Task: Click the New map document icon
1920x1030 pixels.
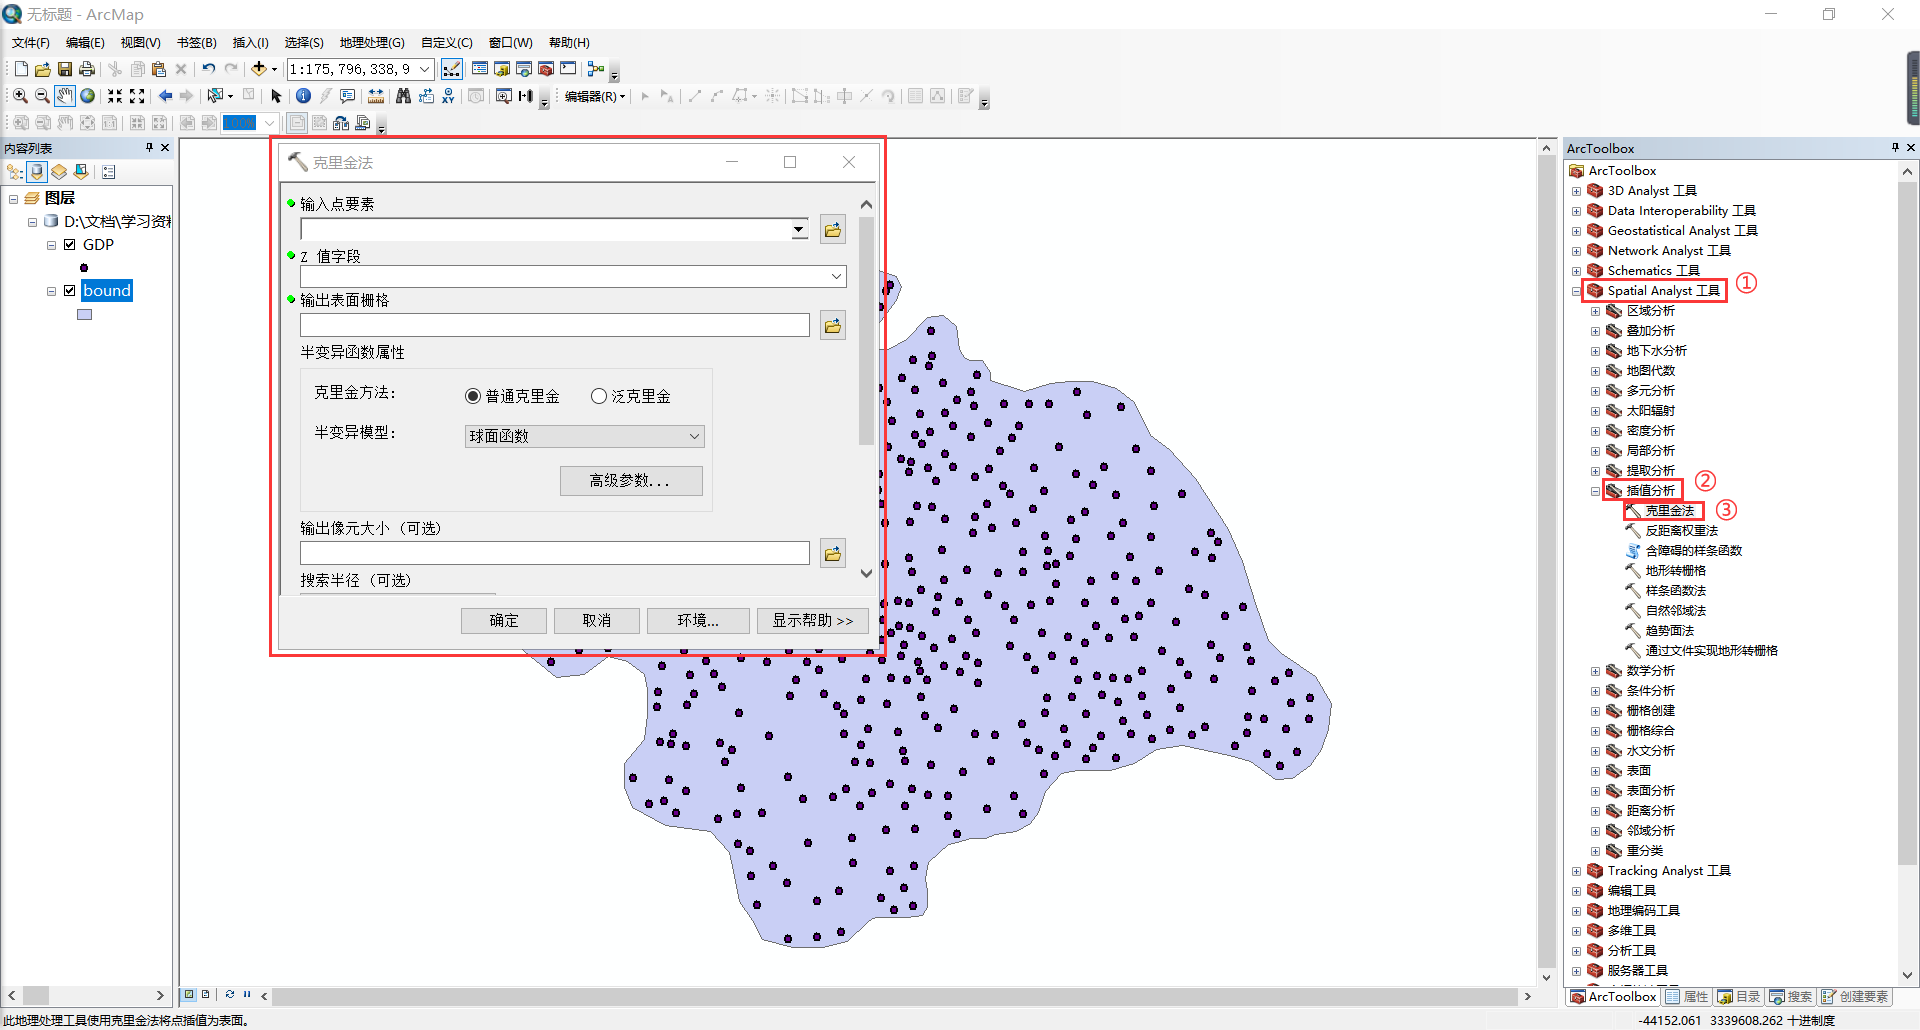Action: click(x=21, y=69)
